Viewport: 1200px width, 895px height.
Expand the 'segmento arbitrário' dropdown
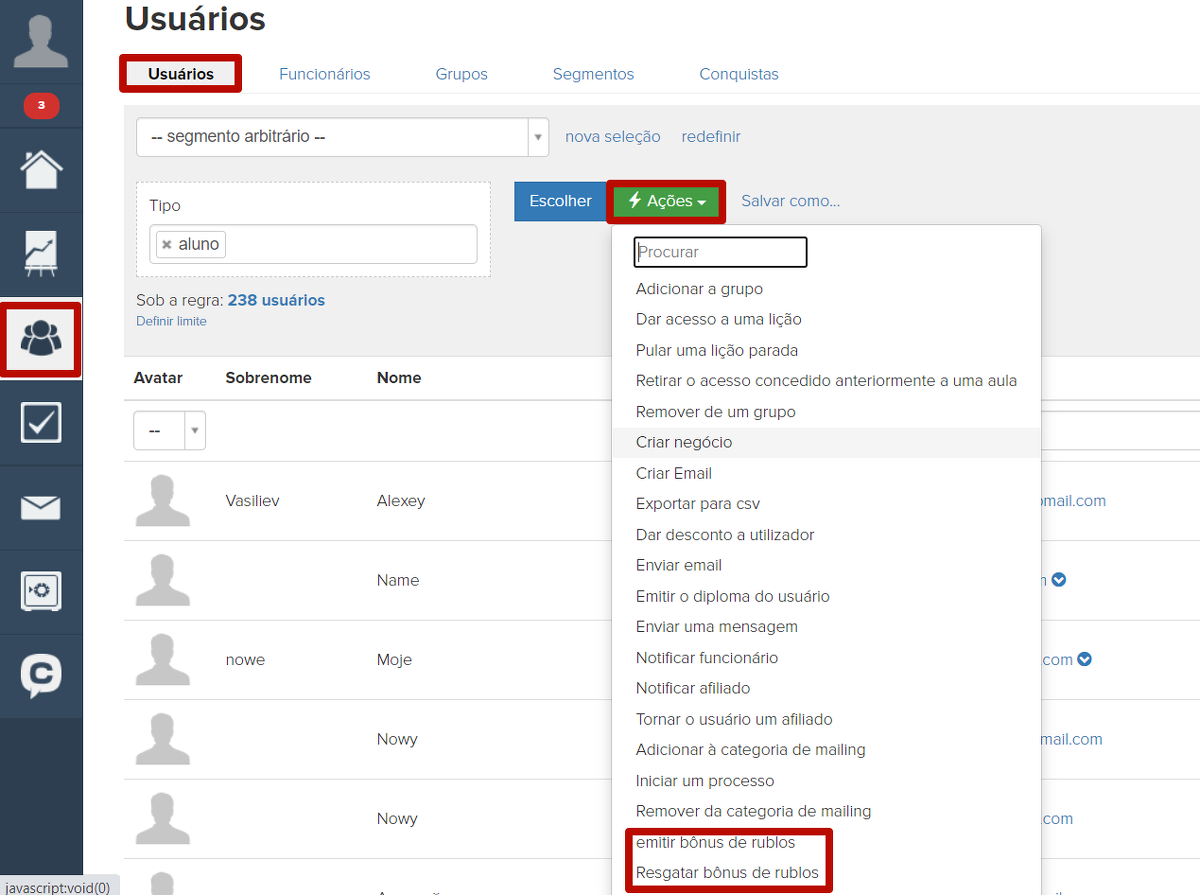[539, 137]
